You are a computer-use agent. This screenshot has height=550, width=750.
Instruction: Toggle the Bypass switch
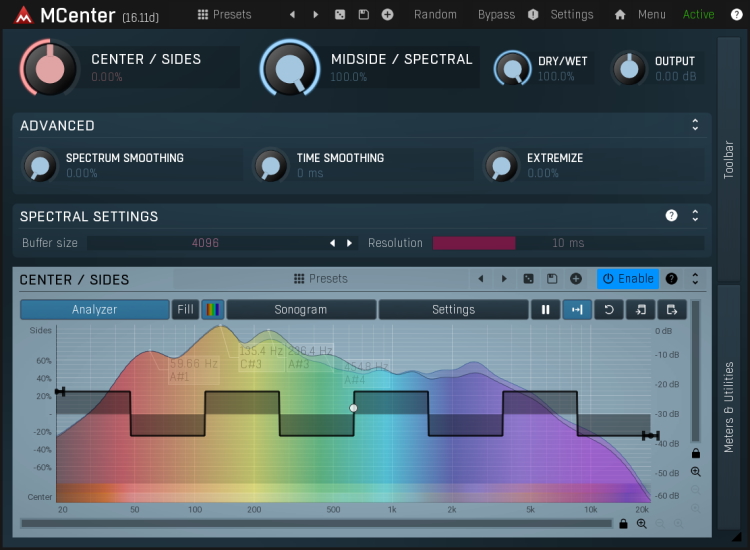pyautogui.click(x=496, y=15)
